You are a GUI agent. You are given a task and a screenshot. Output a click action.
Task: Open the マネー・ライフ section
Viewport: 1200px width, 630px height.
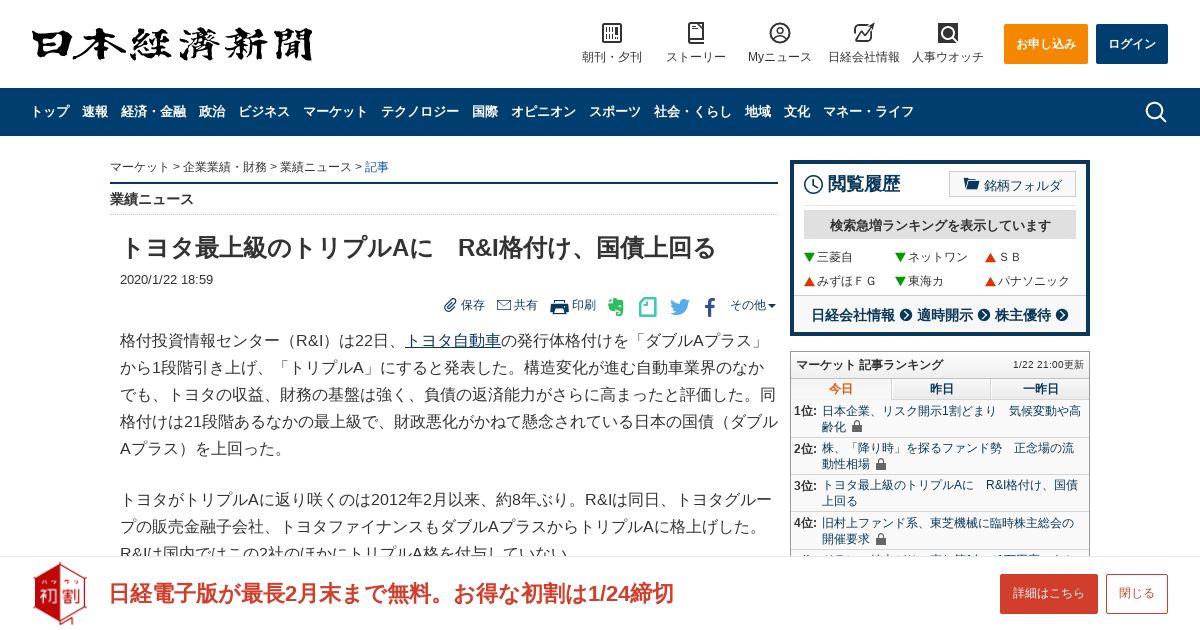point(869,112)
